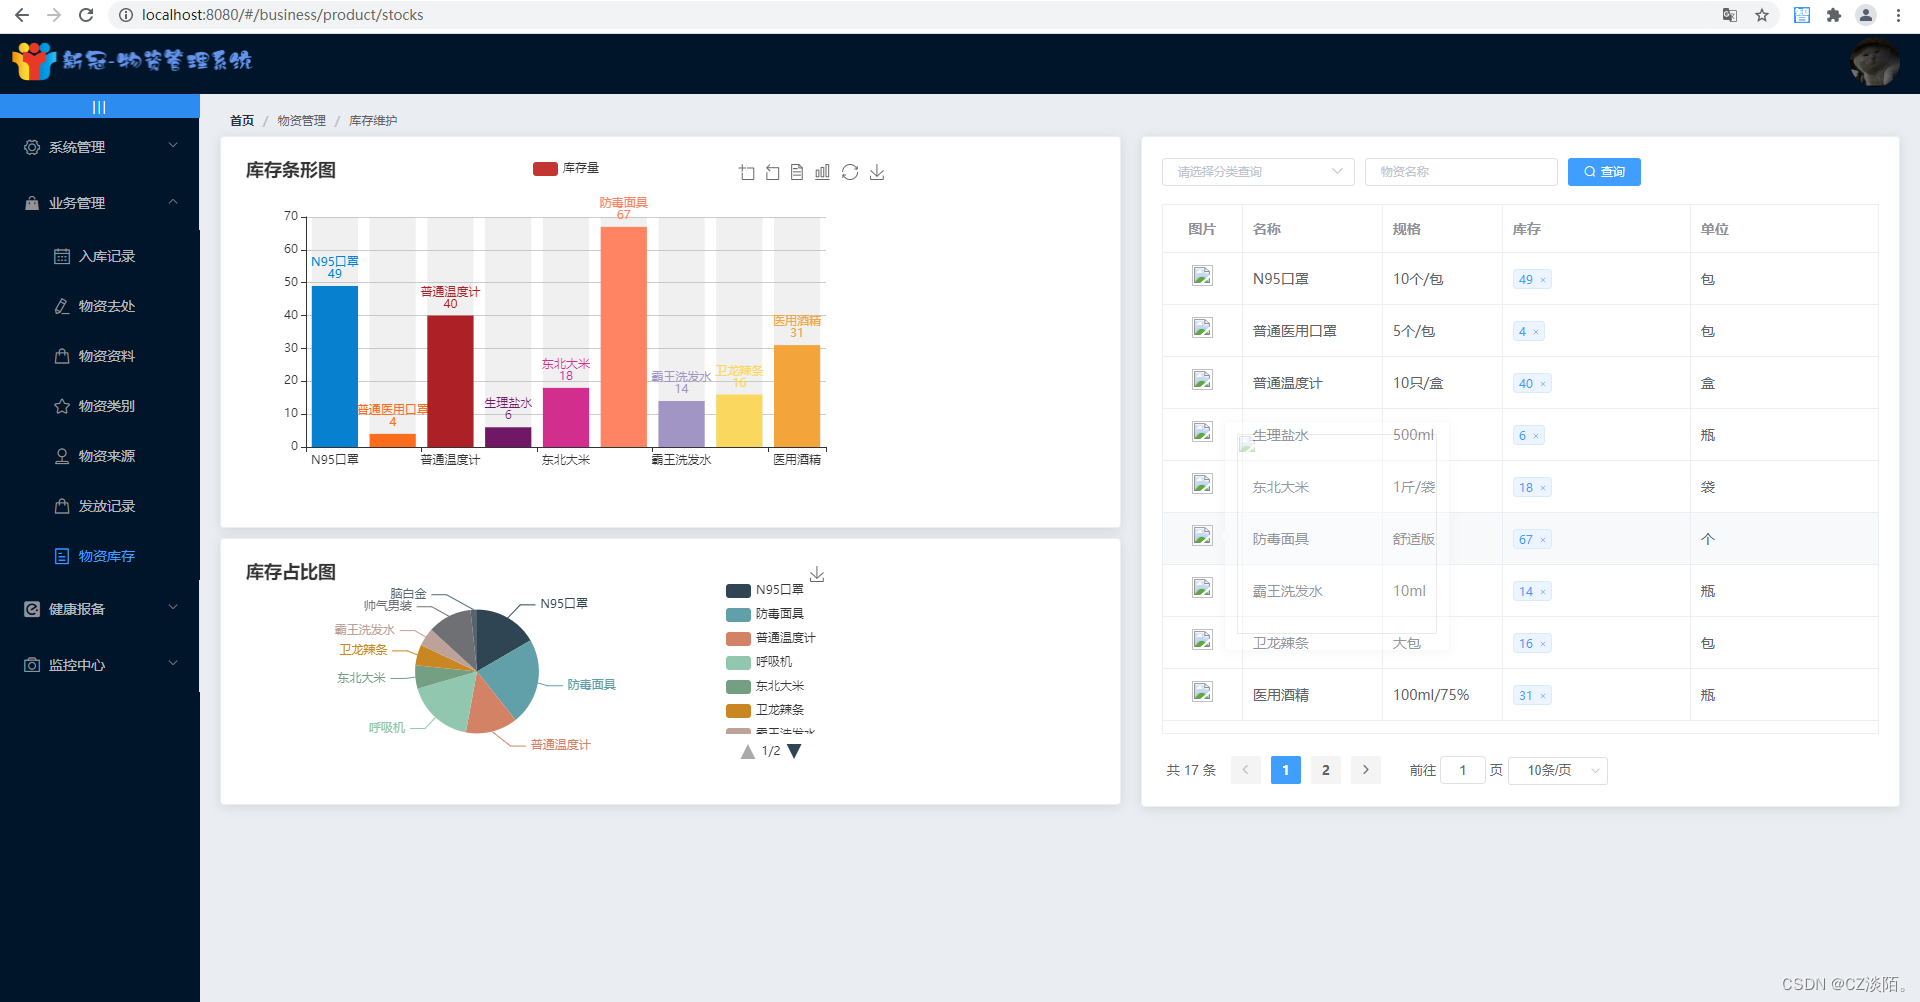Click the area zoom icon in bar chart toolbox
The height and width of the screenshot is (1002, 1920).
[747, 172]
